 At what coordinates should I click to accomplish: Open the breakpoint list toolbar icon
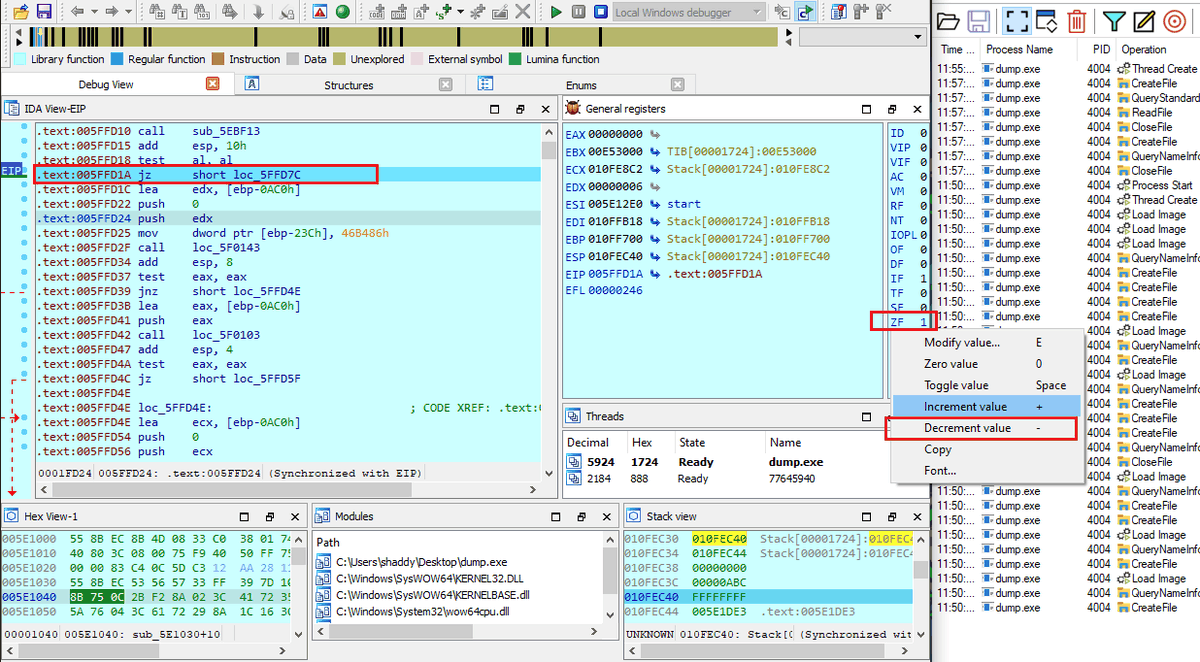(838, 12)
